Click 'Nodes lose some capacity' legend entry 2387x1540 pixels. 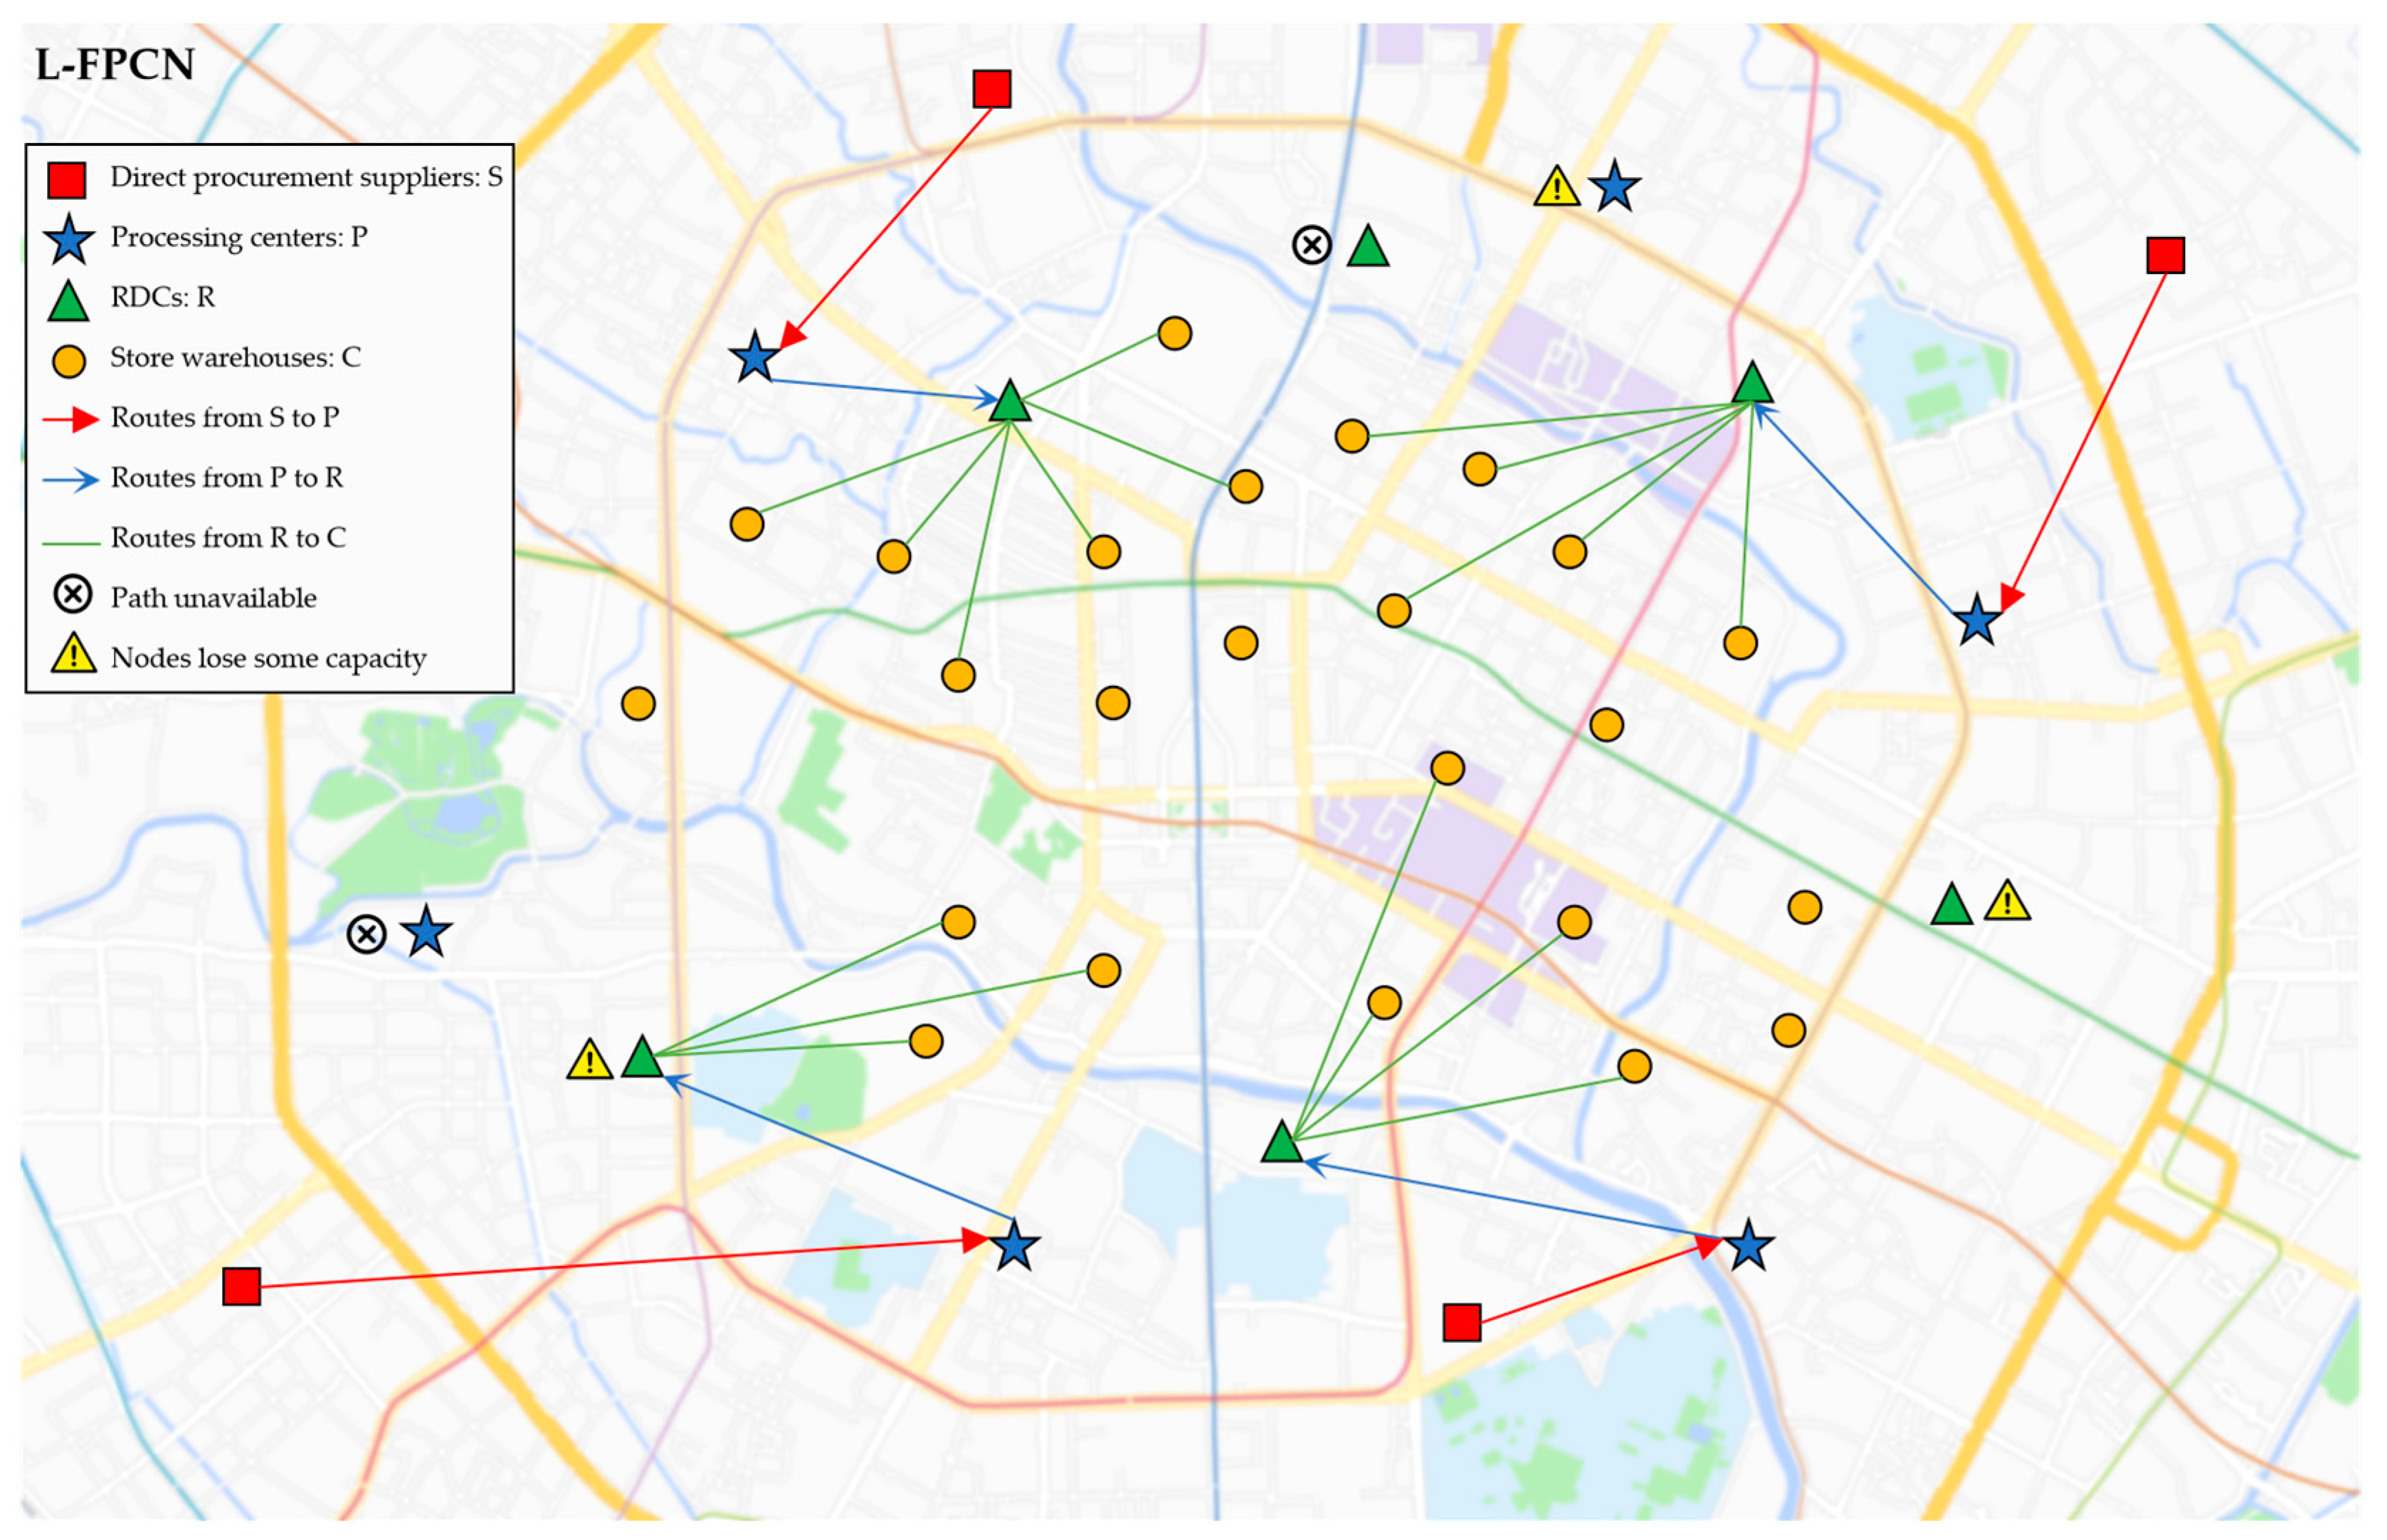[x=268, y=658]
